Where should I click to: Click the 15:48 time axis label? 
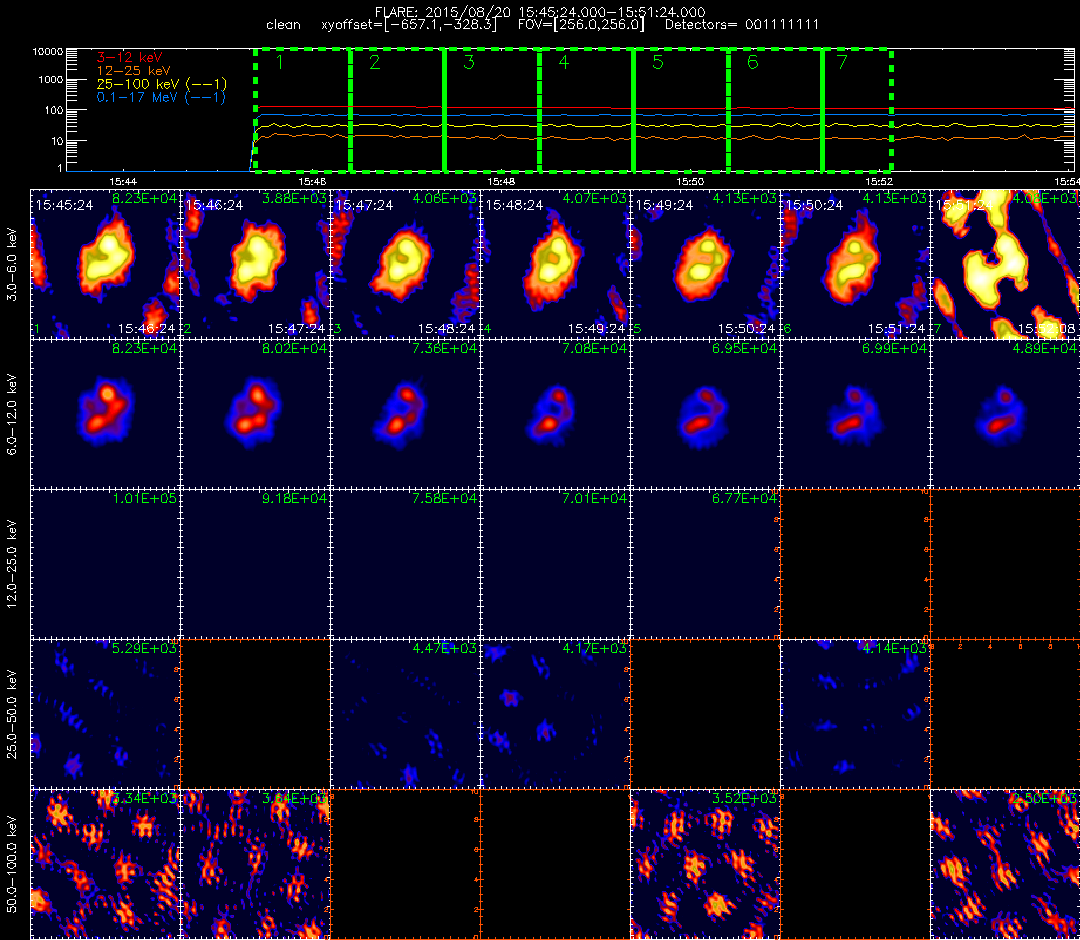click(x=501, y=181)
